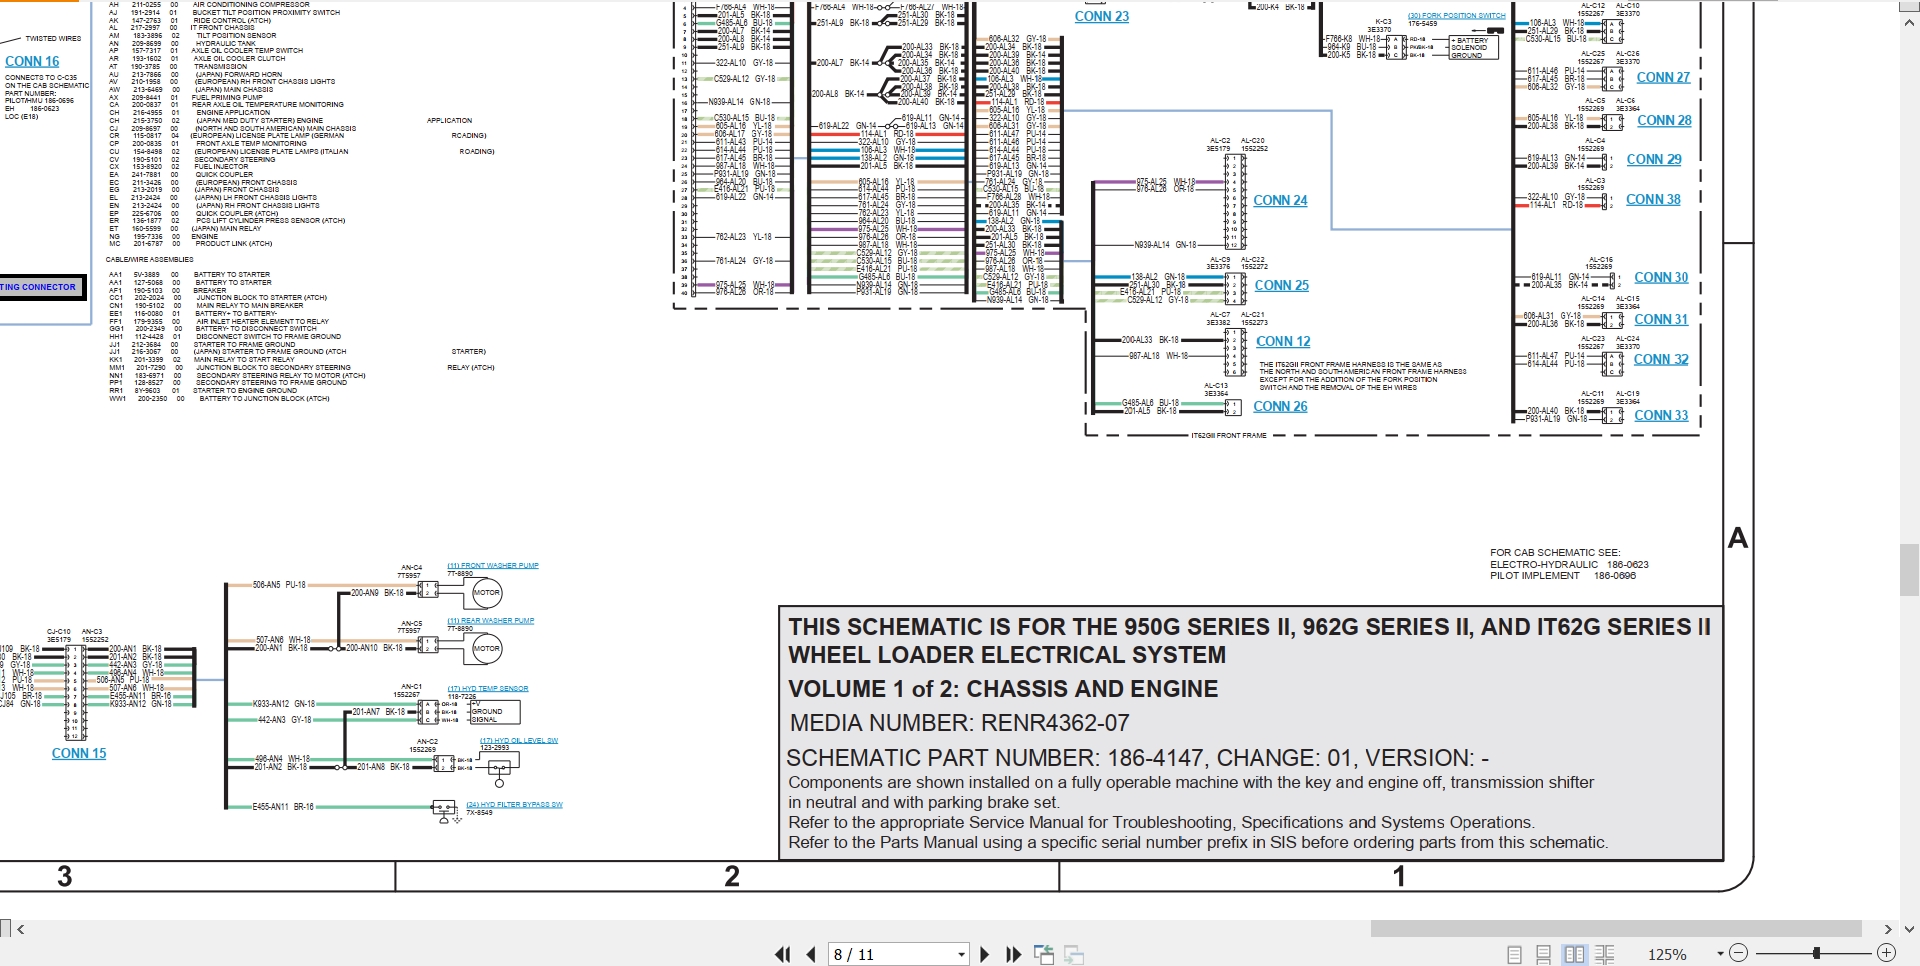The height and width of the screenshot is (966, 1920).
Task: Click the rear washer pump MOTOR symbol
Action: tap(486, 649)
